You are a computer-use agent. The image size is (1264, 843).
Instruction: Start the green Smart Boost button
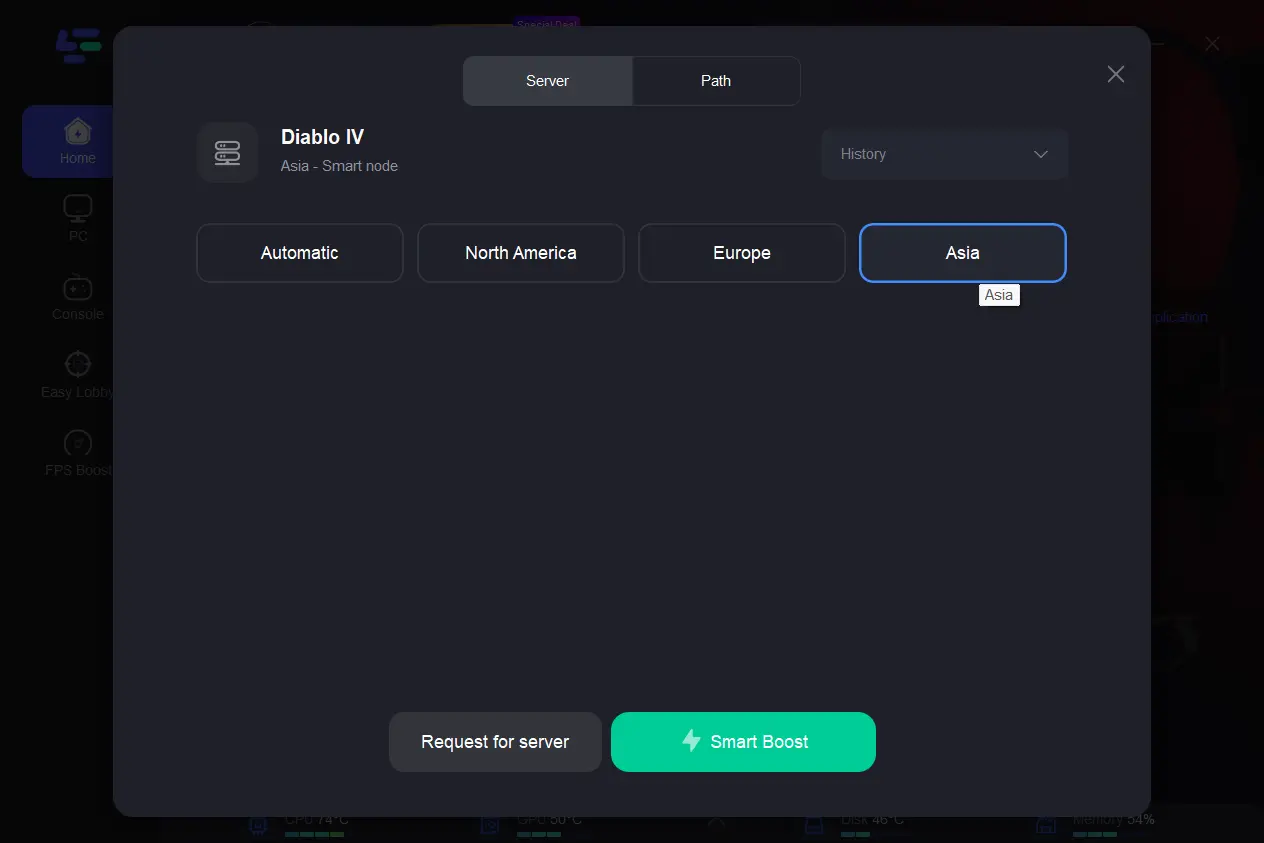pyautogui.click(x=743, y=742)
